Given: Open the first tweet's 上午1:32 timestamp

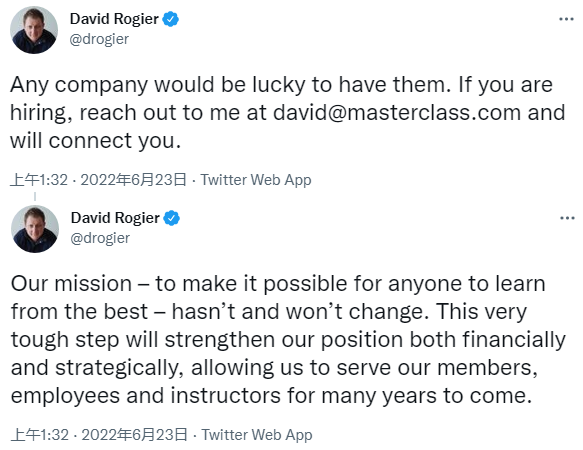Looking at the screenshot, I should click(x=39, y=180).
